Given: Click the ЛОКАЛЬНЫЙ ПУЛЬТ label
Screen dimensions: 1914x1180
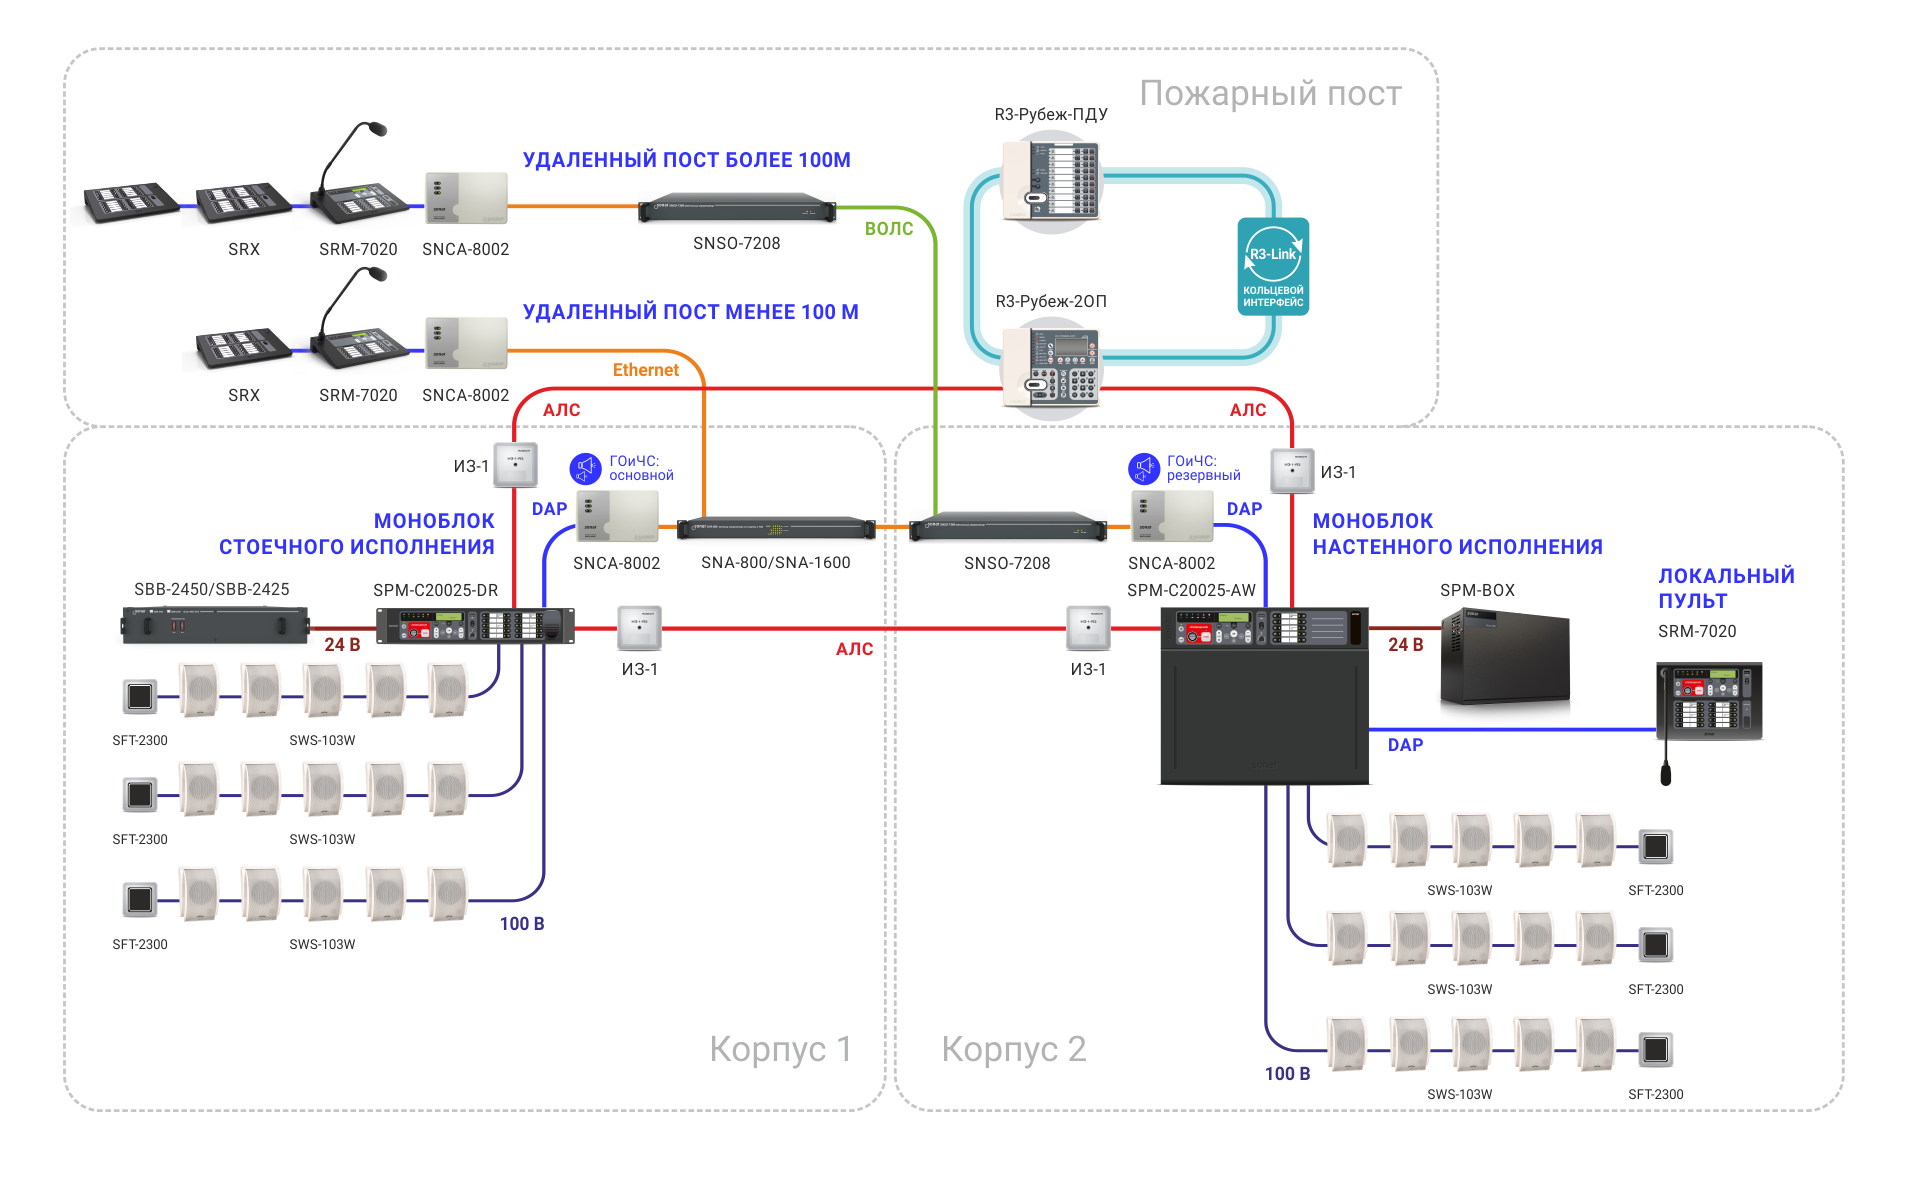Looking at the screenshot, I should tap(1727, 588).
